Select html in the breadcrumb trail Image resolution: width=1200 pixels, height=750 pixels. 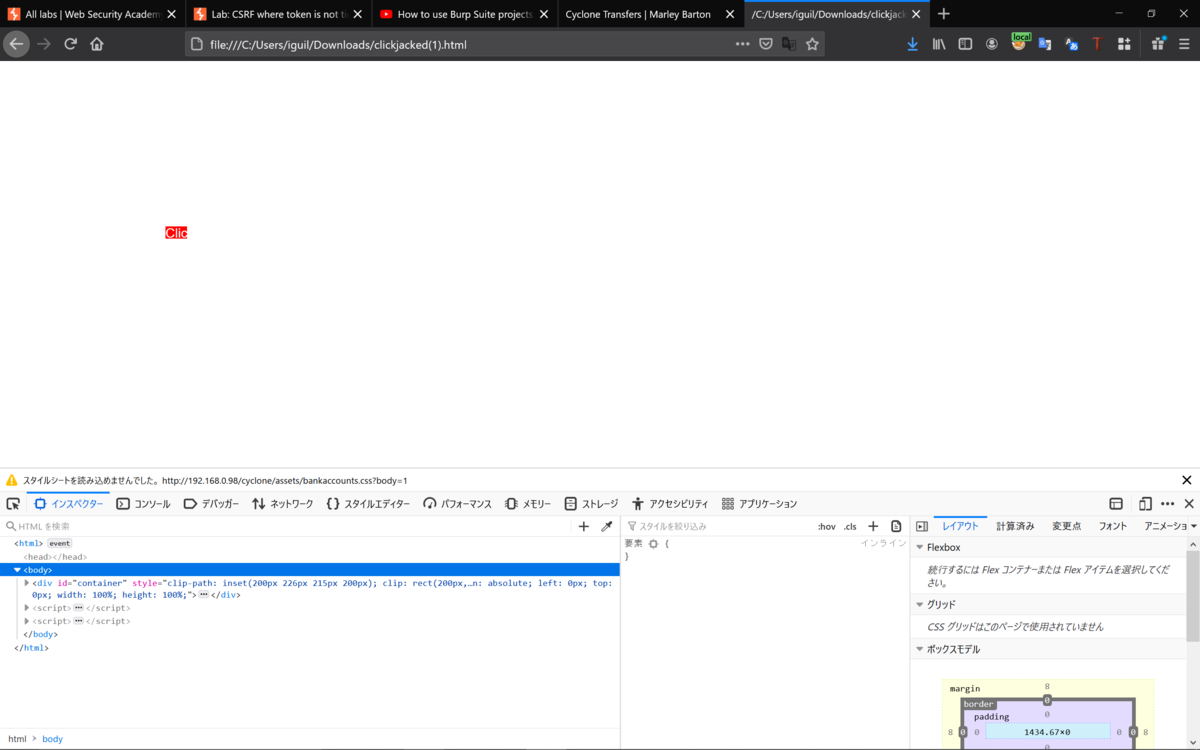(17, 739)
